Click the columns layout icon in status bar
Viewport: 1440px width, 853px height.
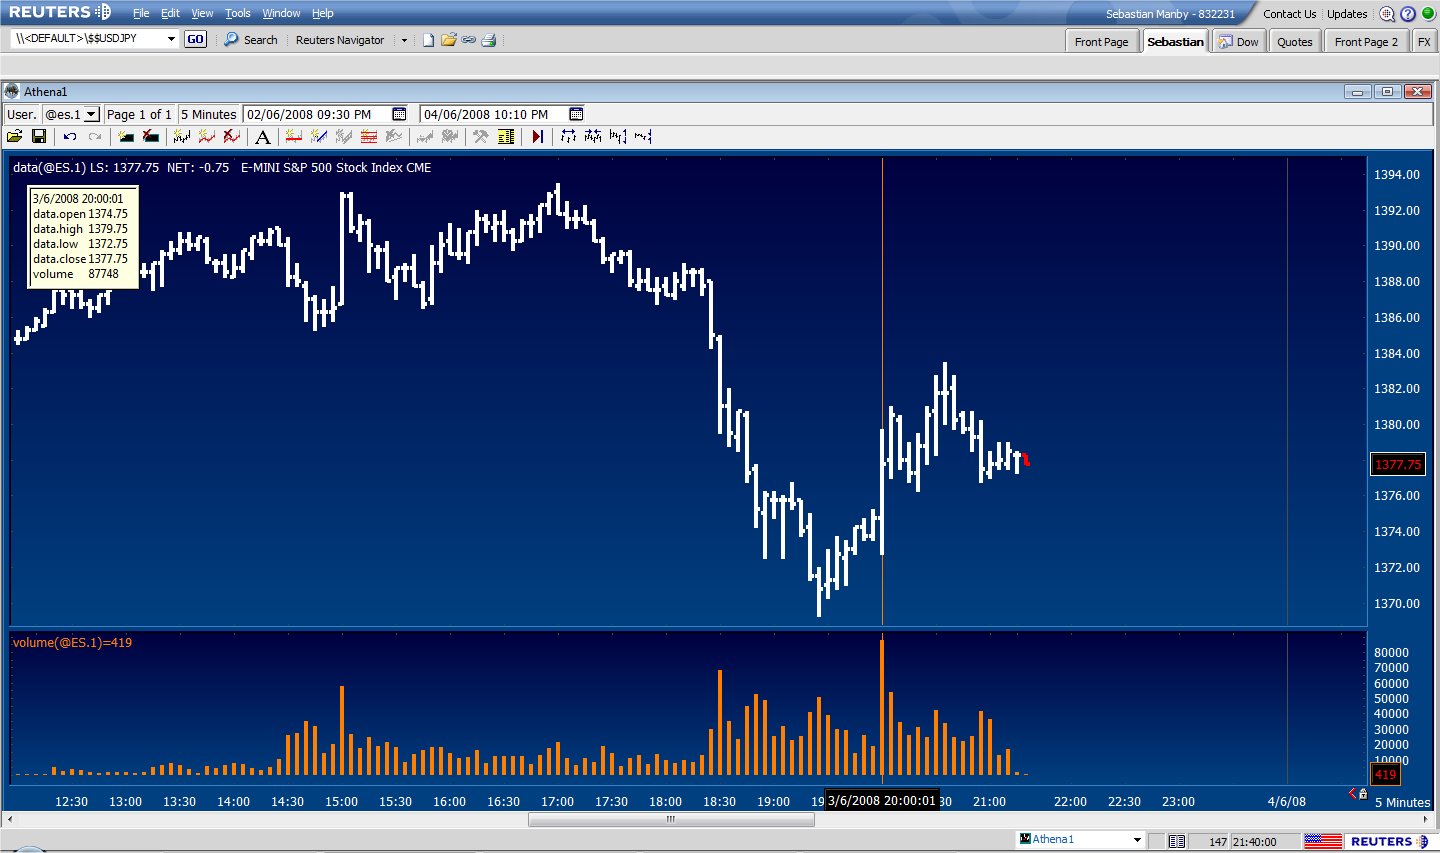point(1177,841)
